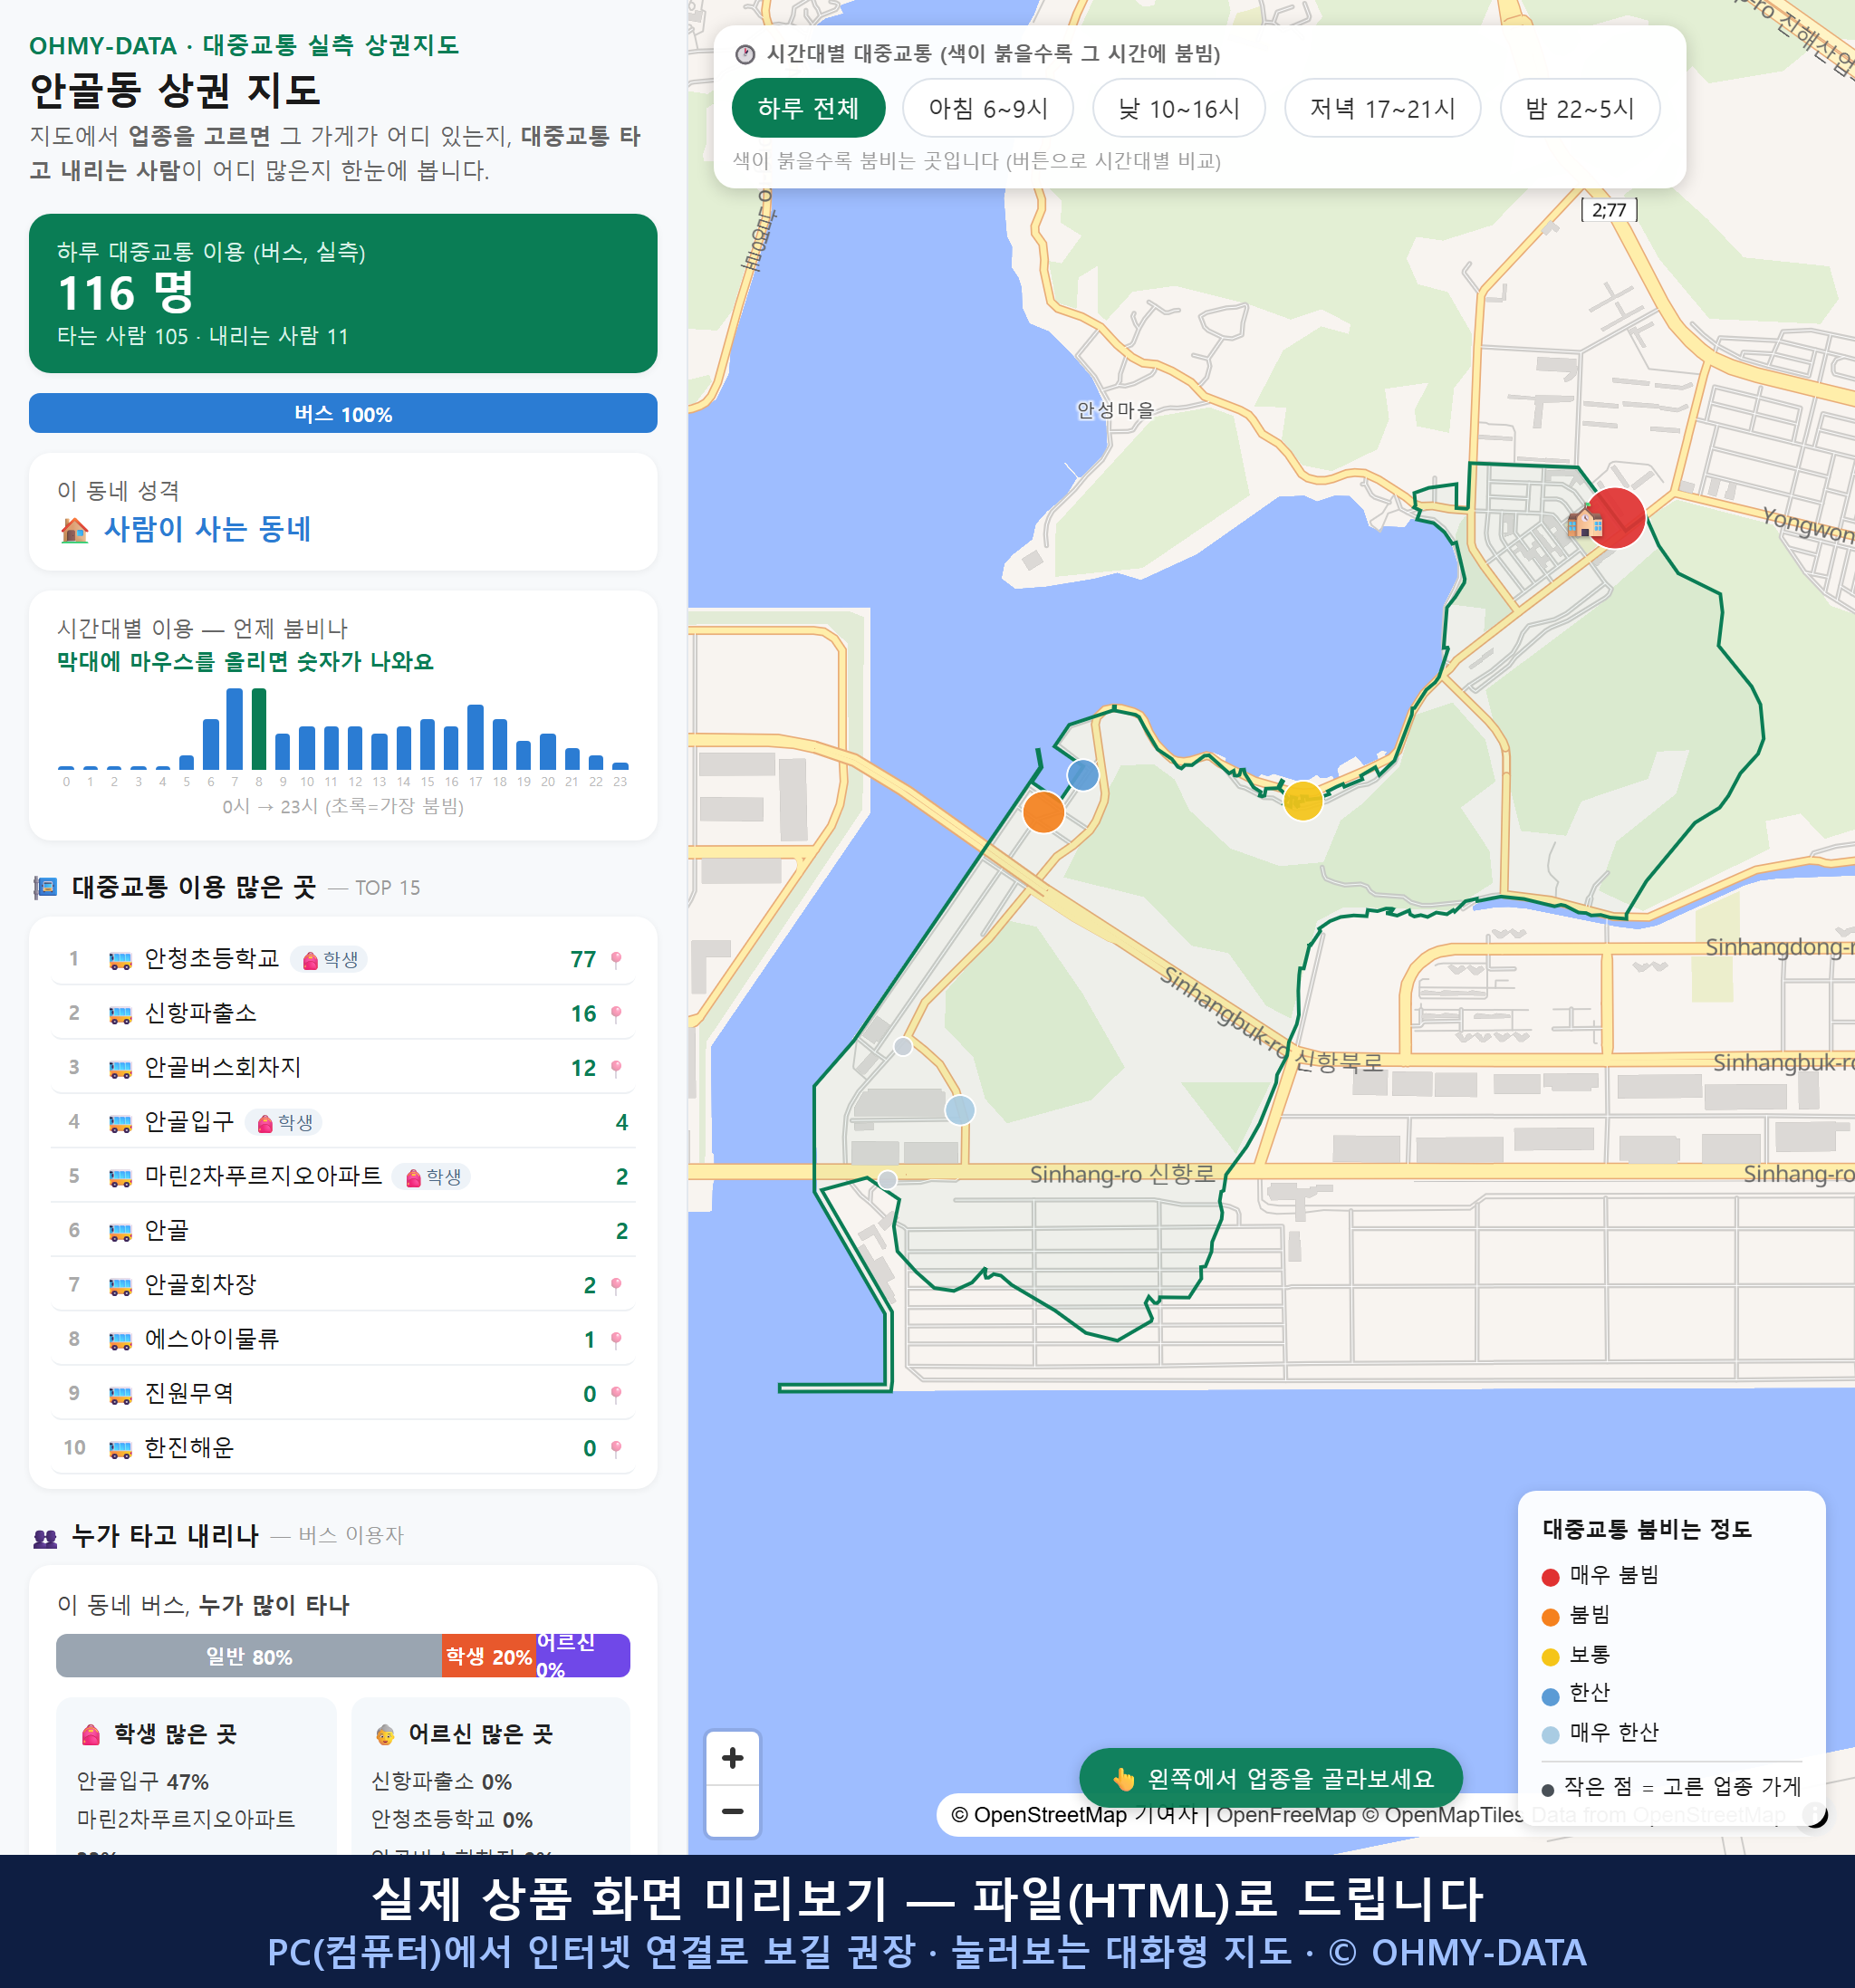This screenshot has width=1855, height=1988.
Task: Click the bus icon beside 안골버스회차지
Action: click(x=120, y=1068)
